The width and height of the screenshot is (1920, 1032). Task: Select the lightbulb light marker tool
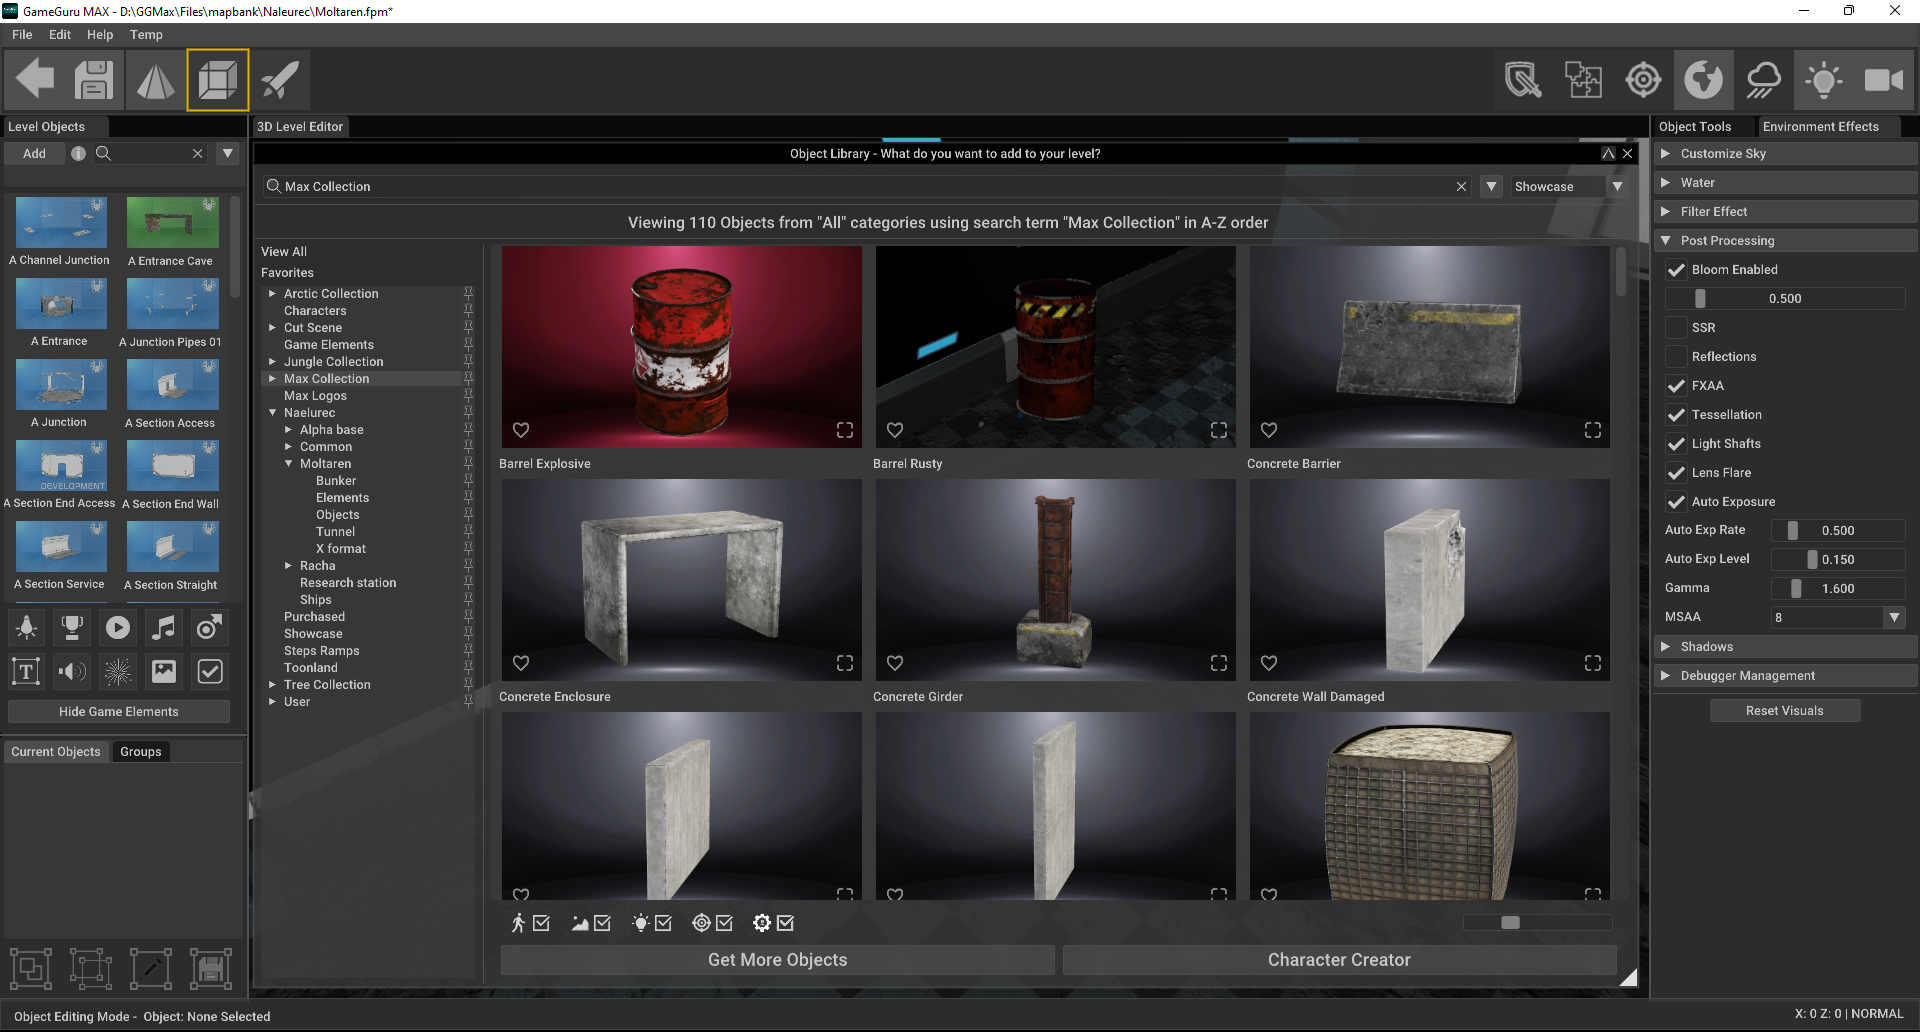tap(27, 627)
